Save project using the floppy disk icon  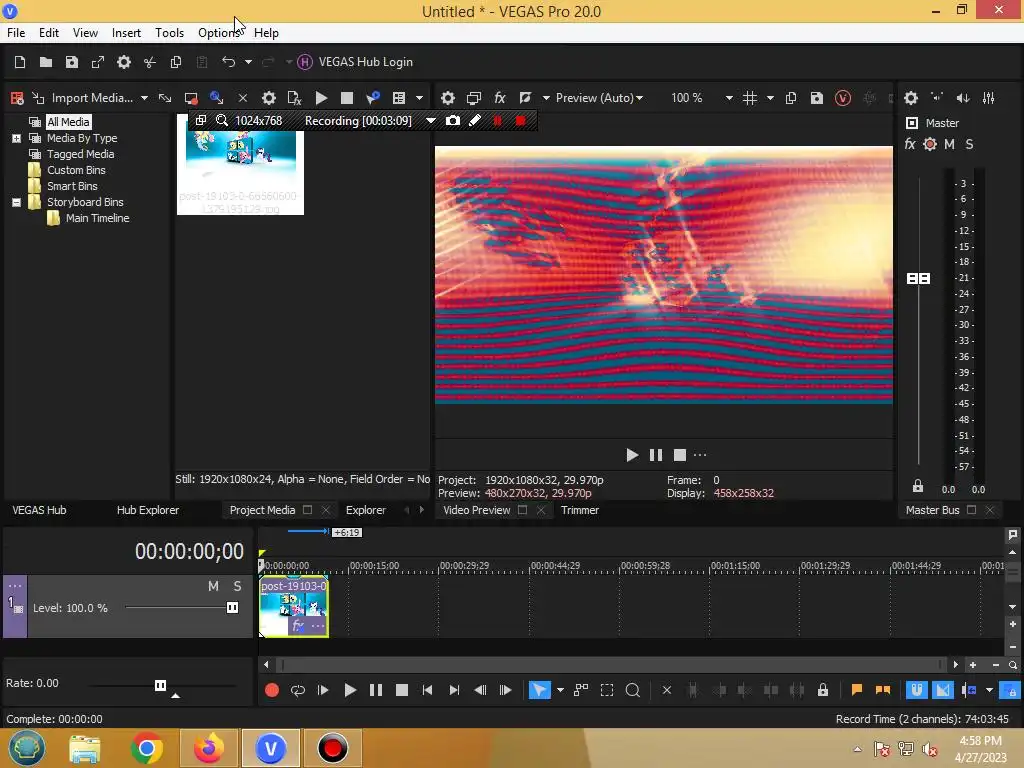[72, 62]
